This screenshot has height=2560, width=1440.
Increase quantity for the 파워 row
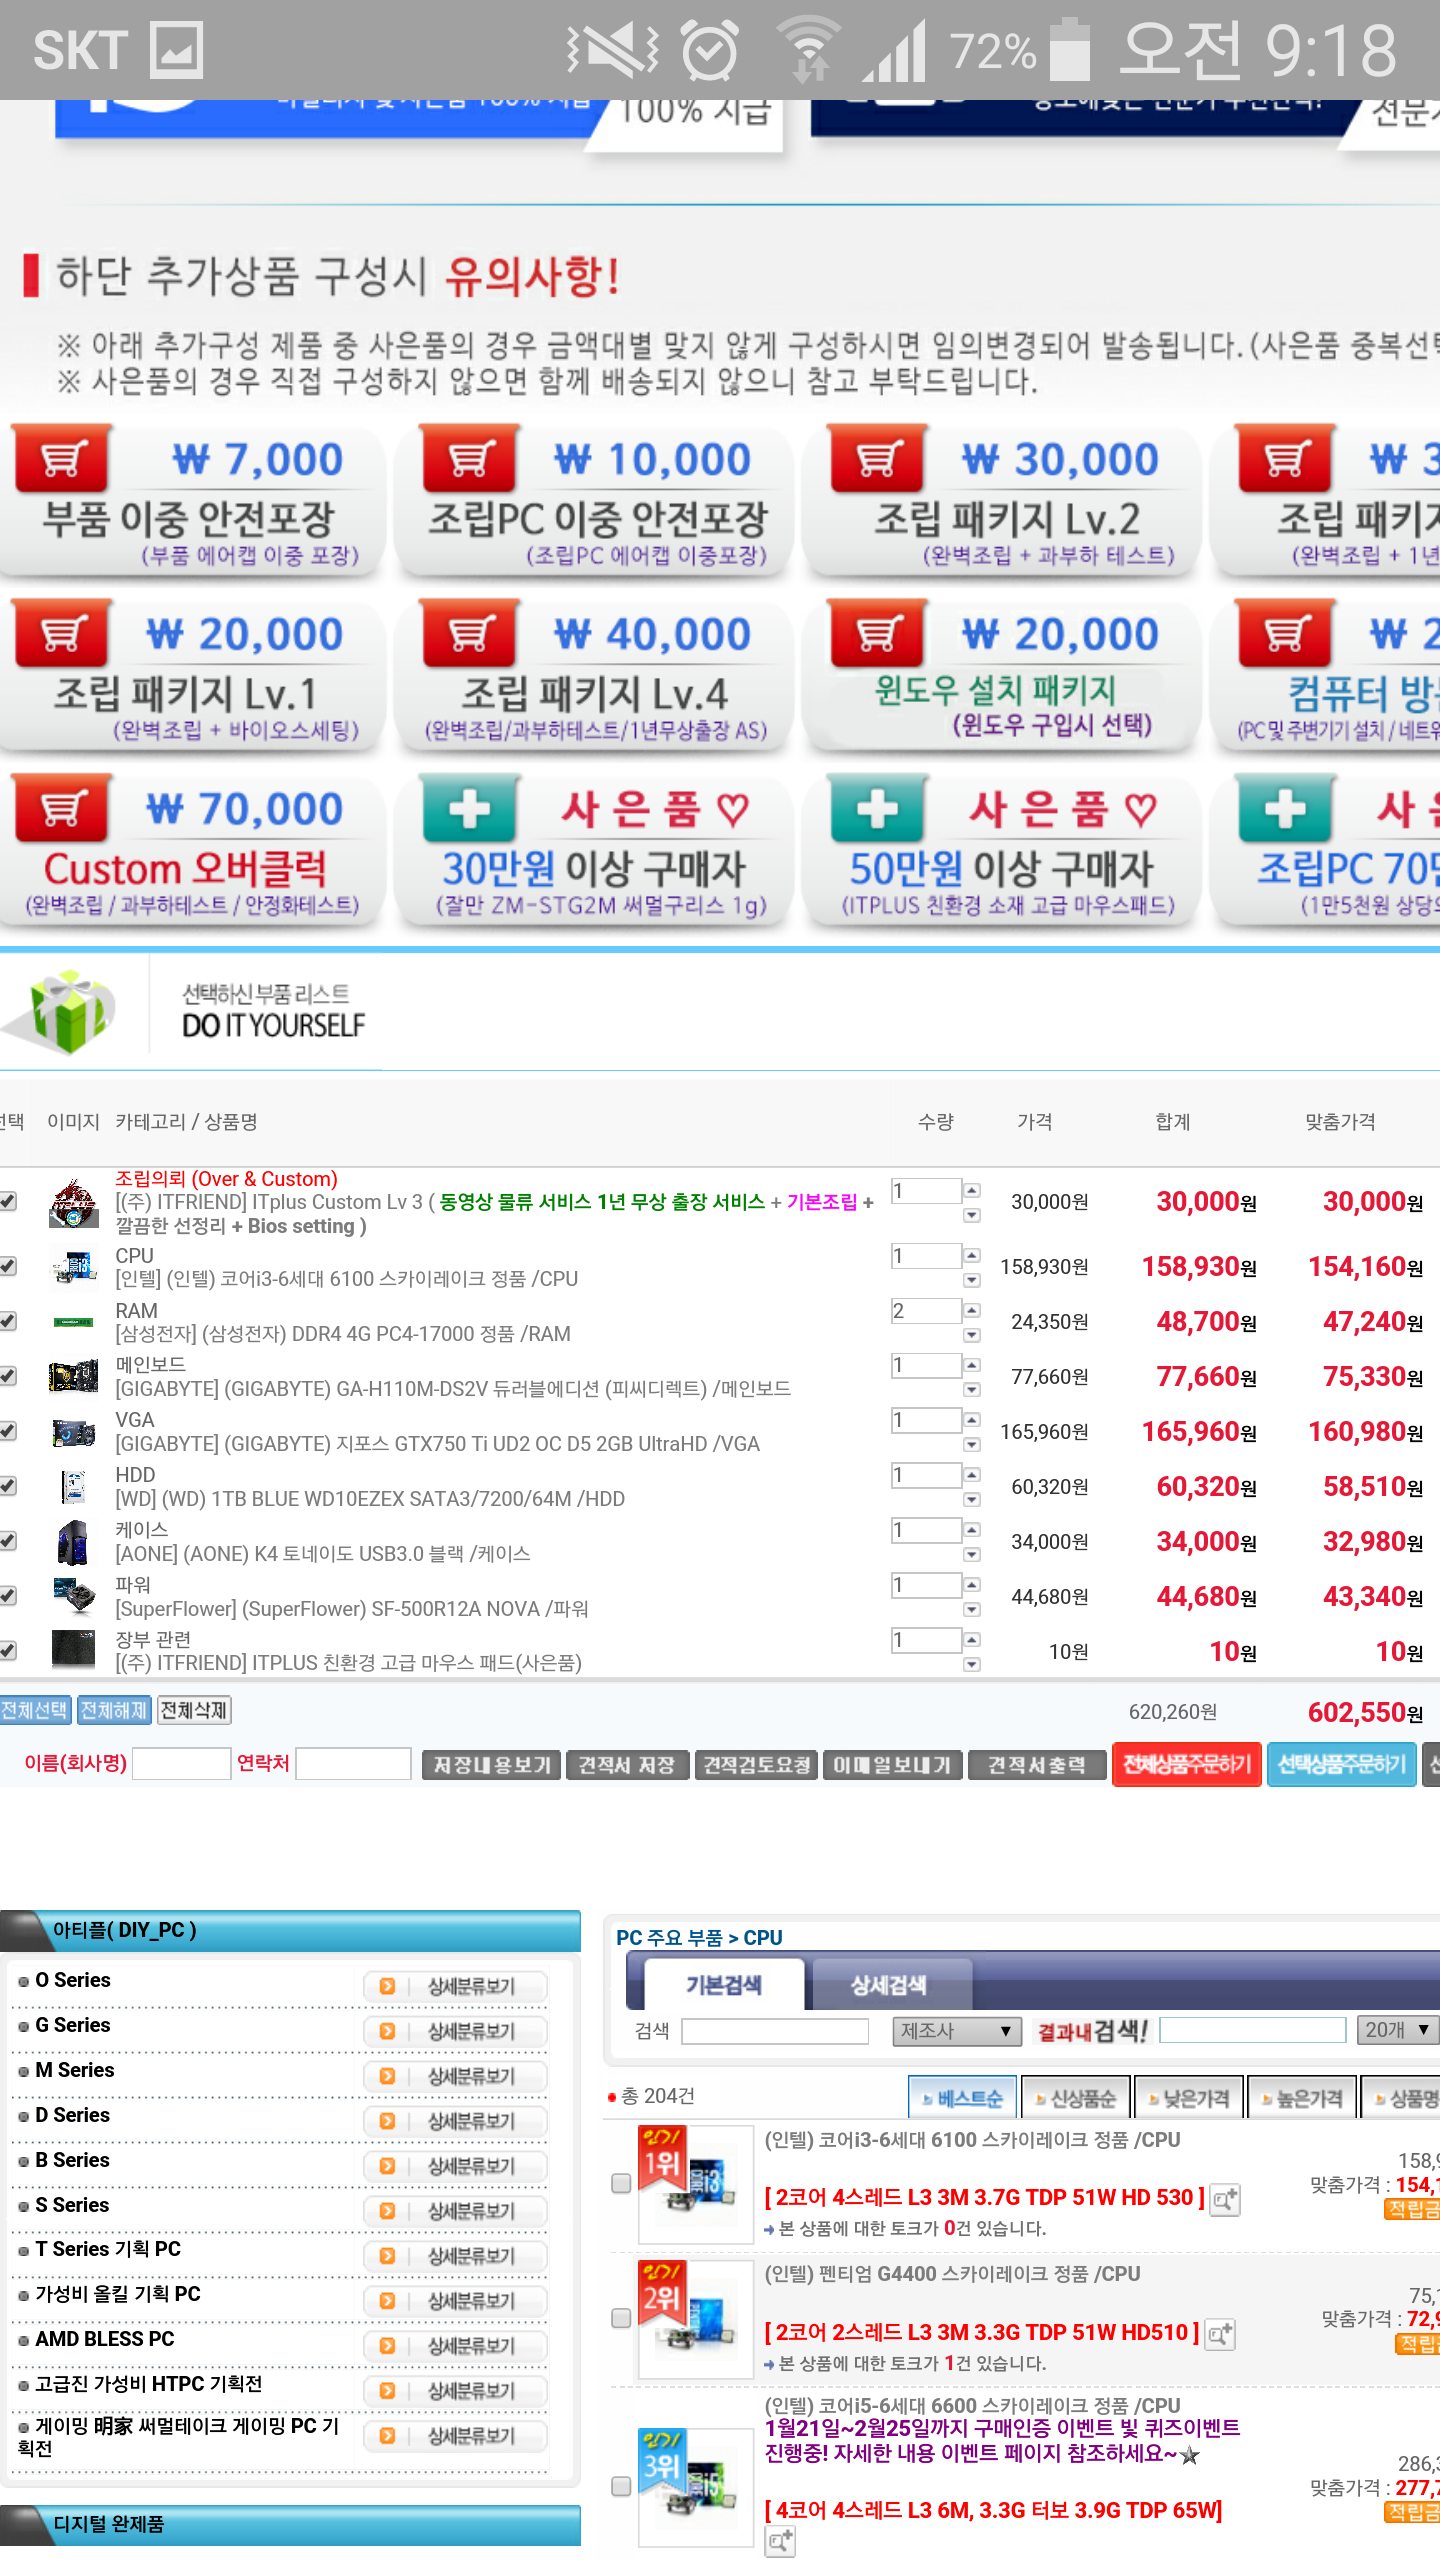coord(971,1586)
